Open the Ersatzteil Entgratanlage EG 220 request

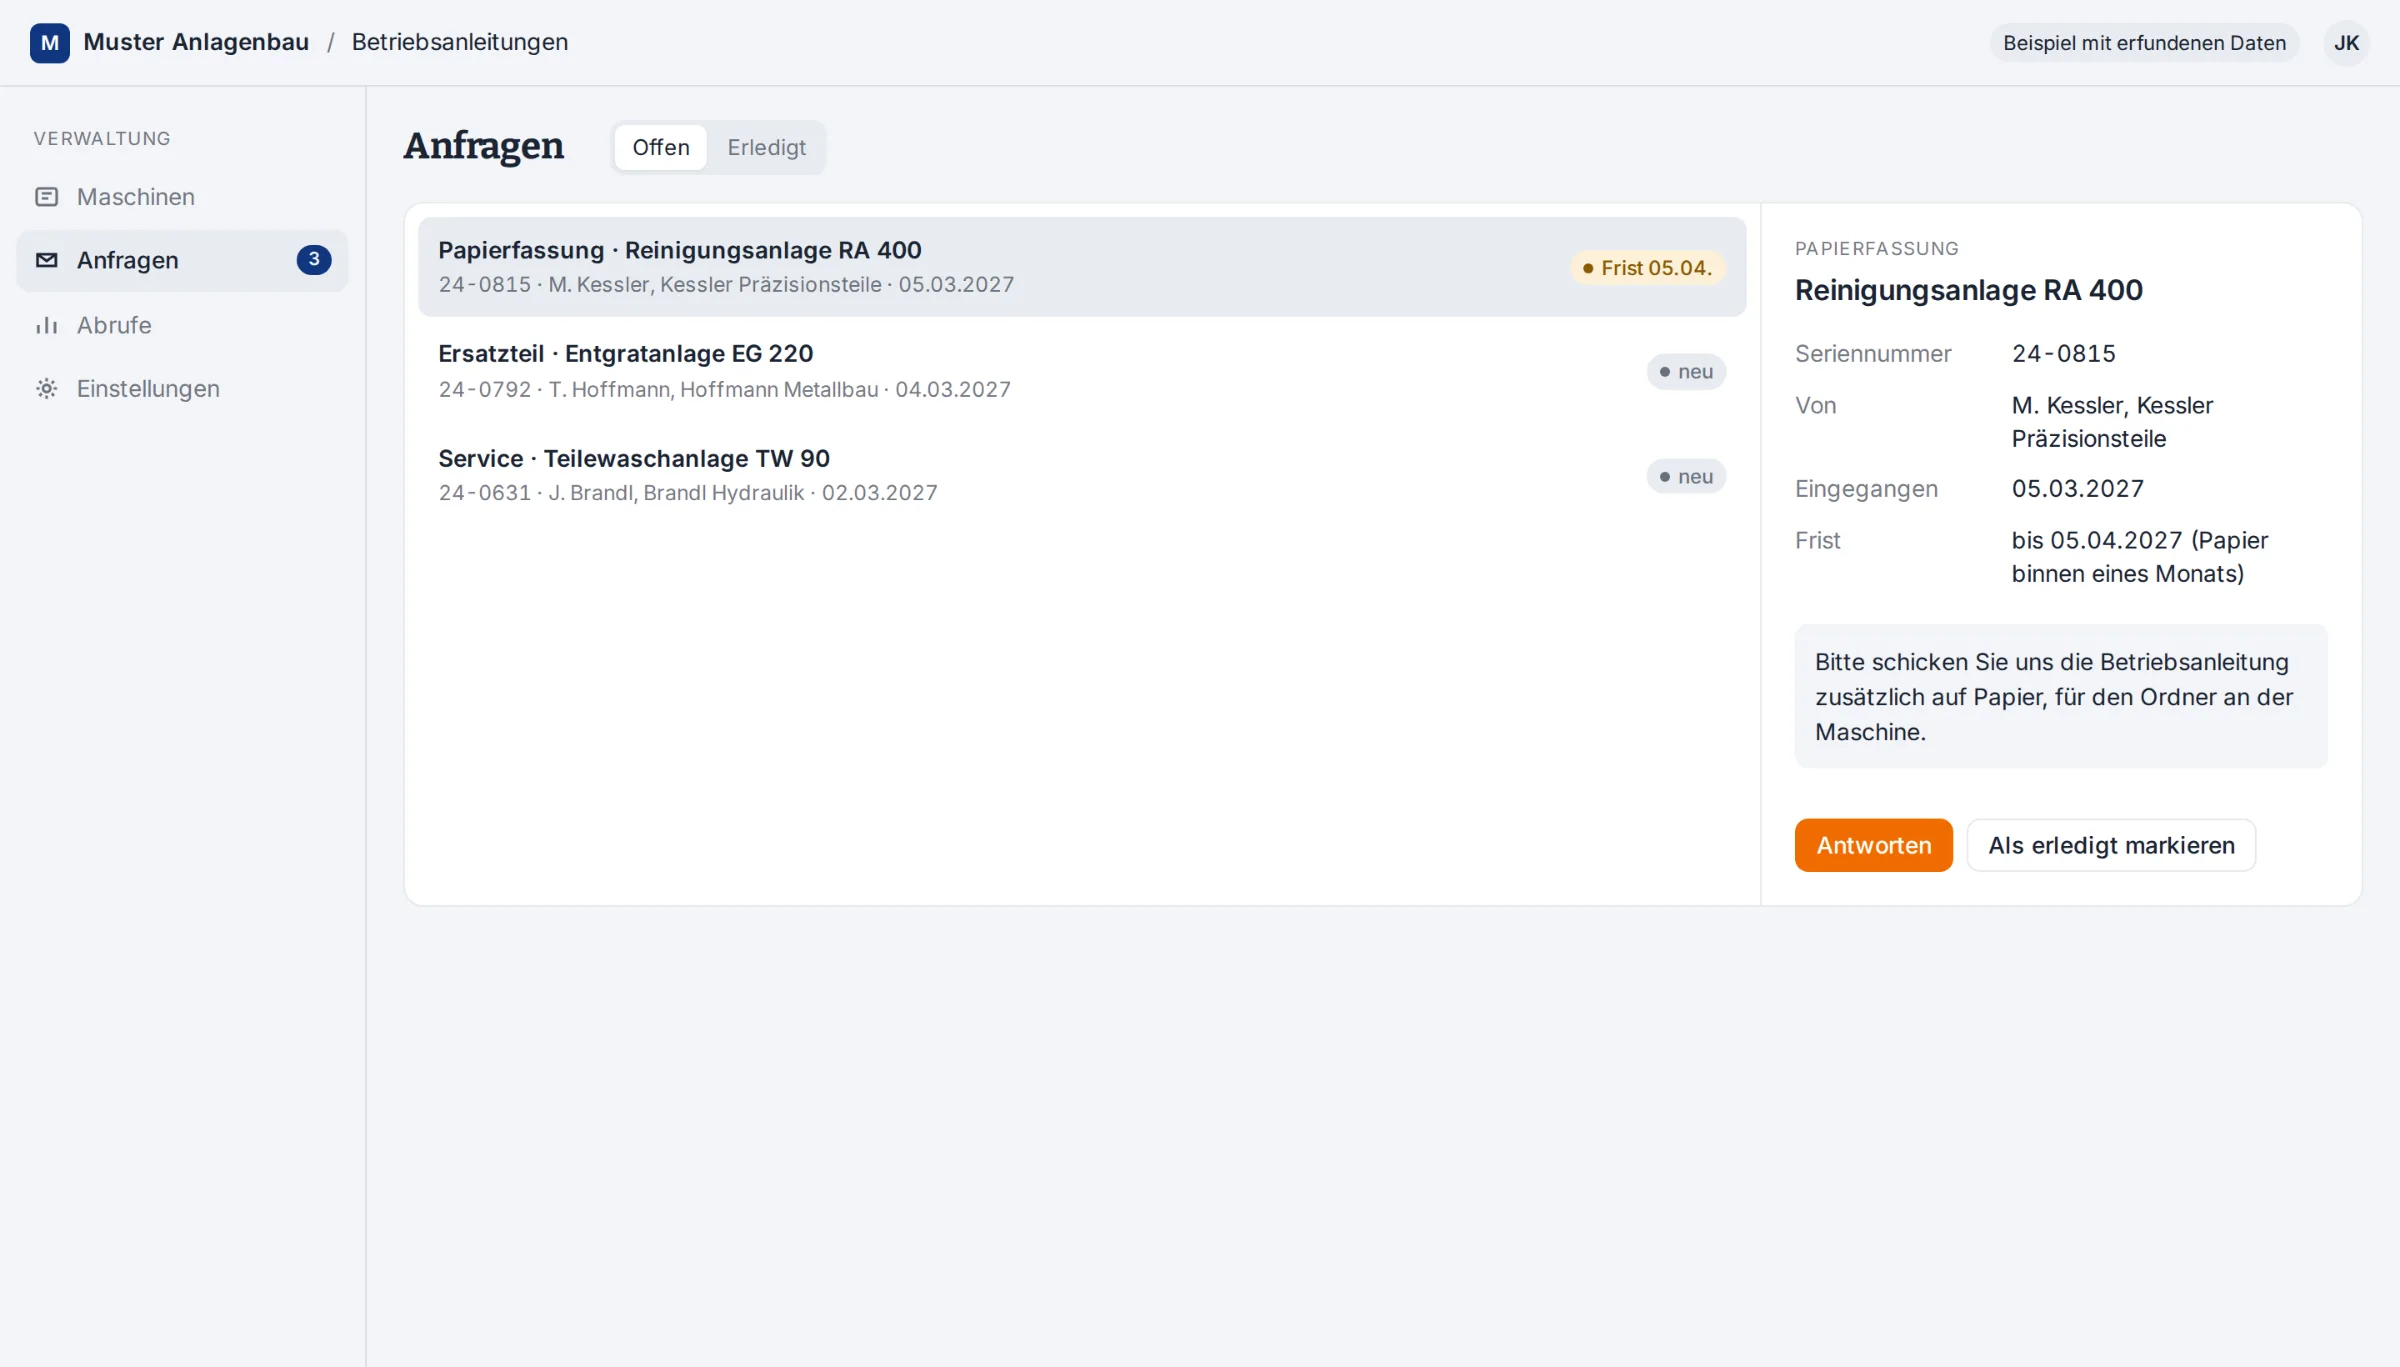[x=1082, y=371]
